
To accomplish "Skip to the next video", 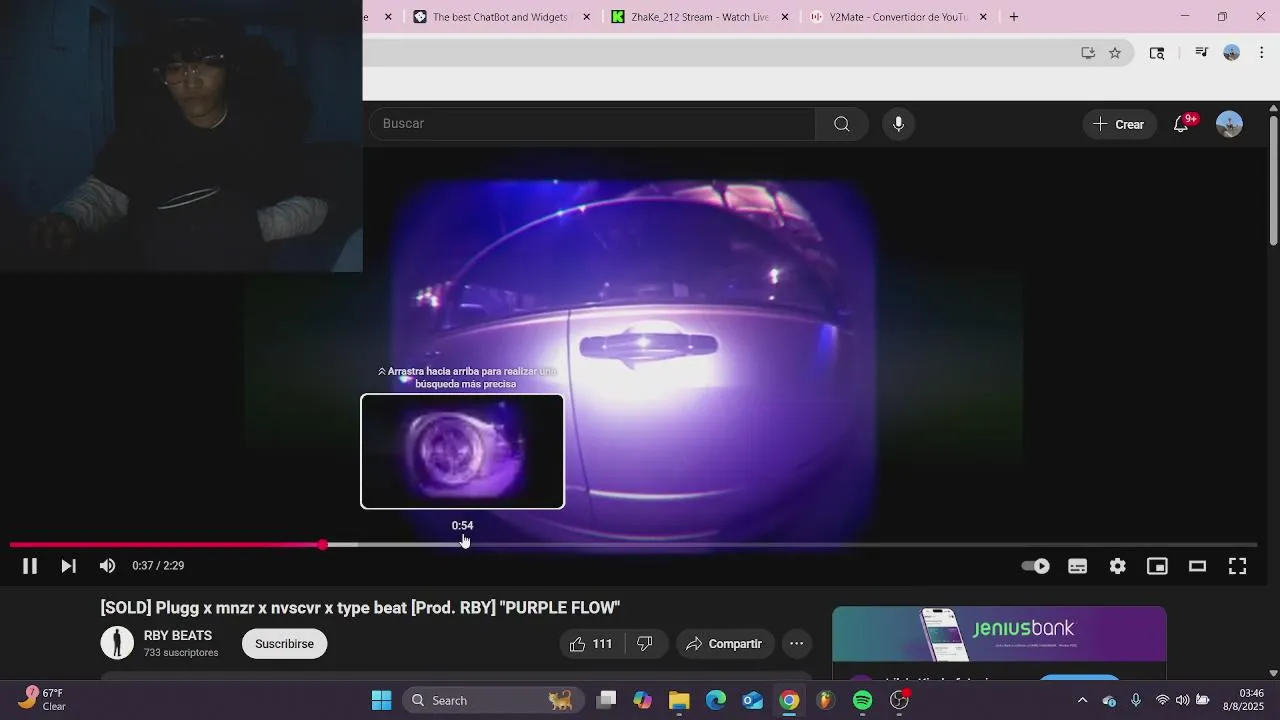I will coord(68,566).
